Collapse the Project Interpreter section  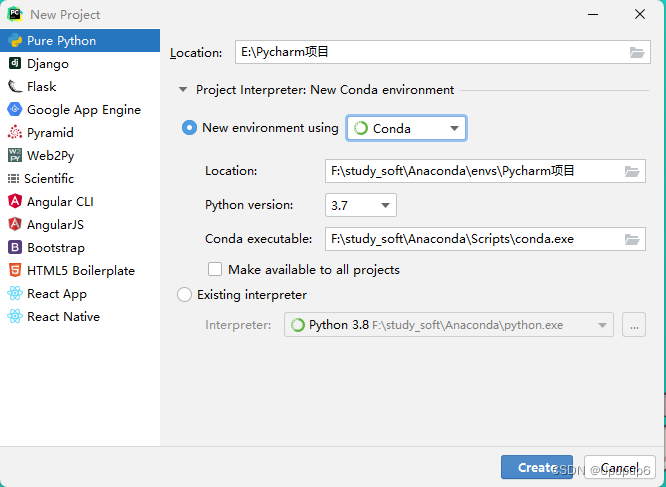183,90
